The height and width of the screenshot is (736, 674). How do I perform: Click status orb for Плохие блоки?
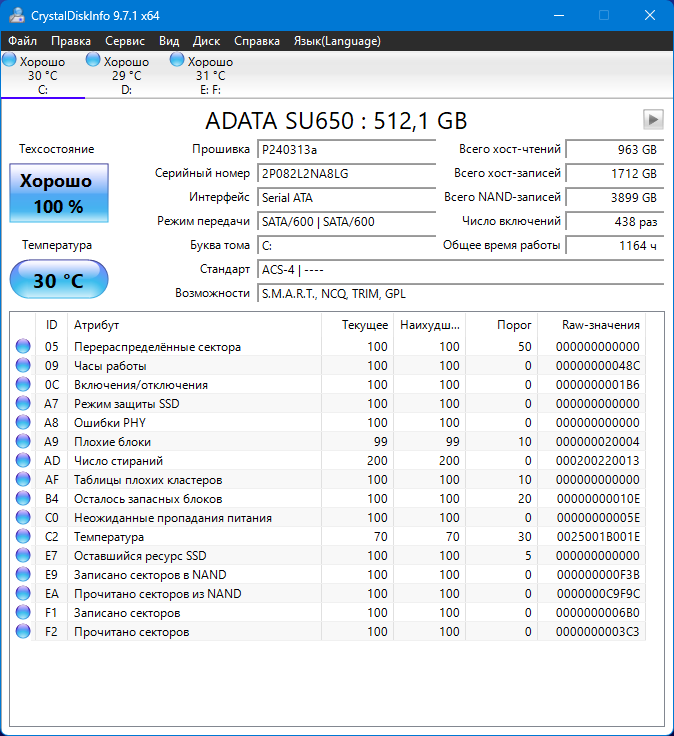point(23,441)
